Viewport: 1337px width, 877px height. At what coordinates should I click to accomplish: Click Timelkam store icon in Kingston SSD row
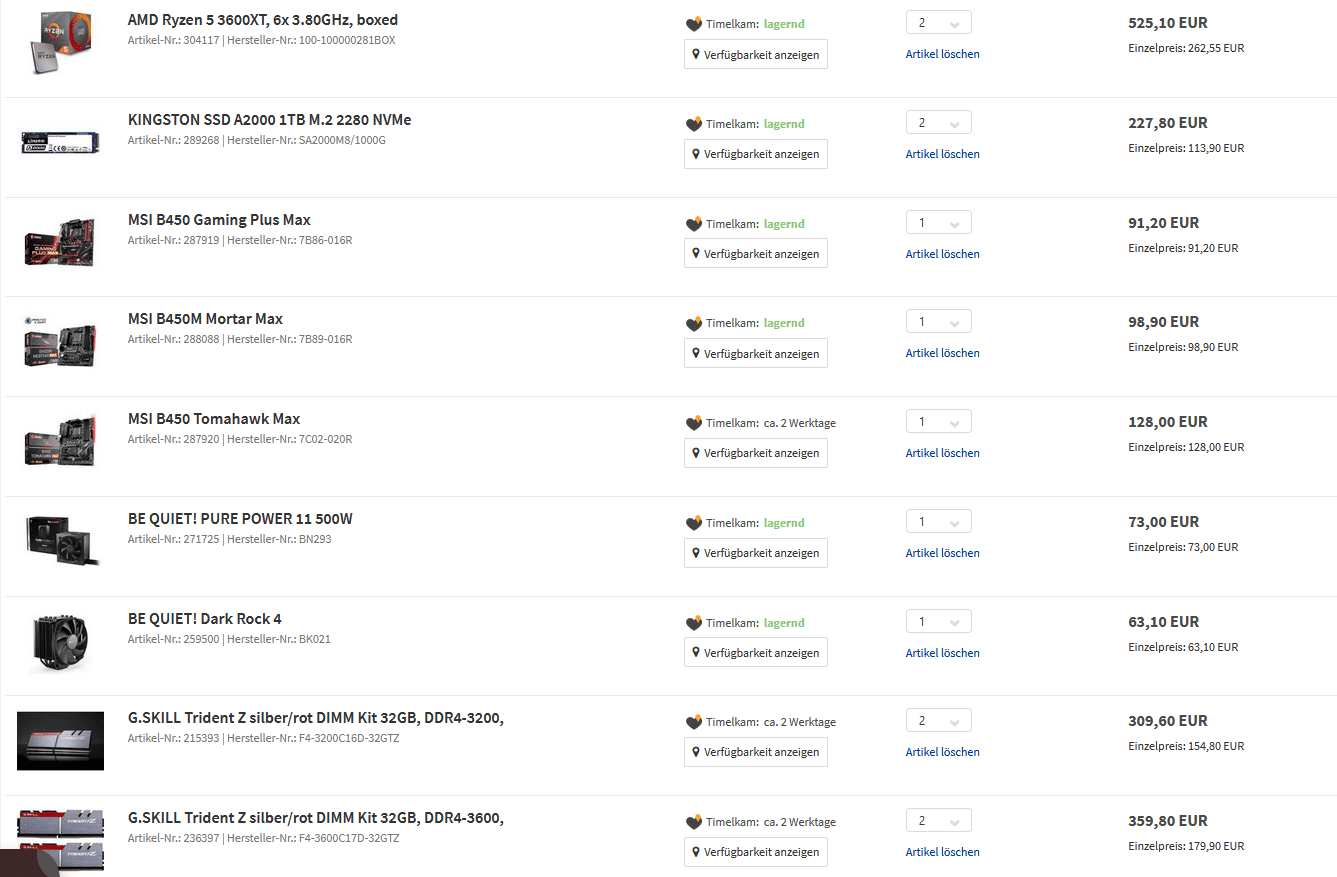pyautogui.click(x=694, y=124)
